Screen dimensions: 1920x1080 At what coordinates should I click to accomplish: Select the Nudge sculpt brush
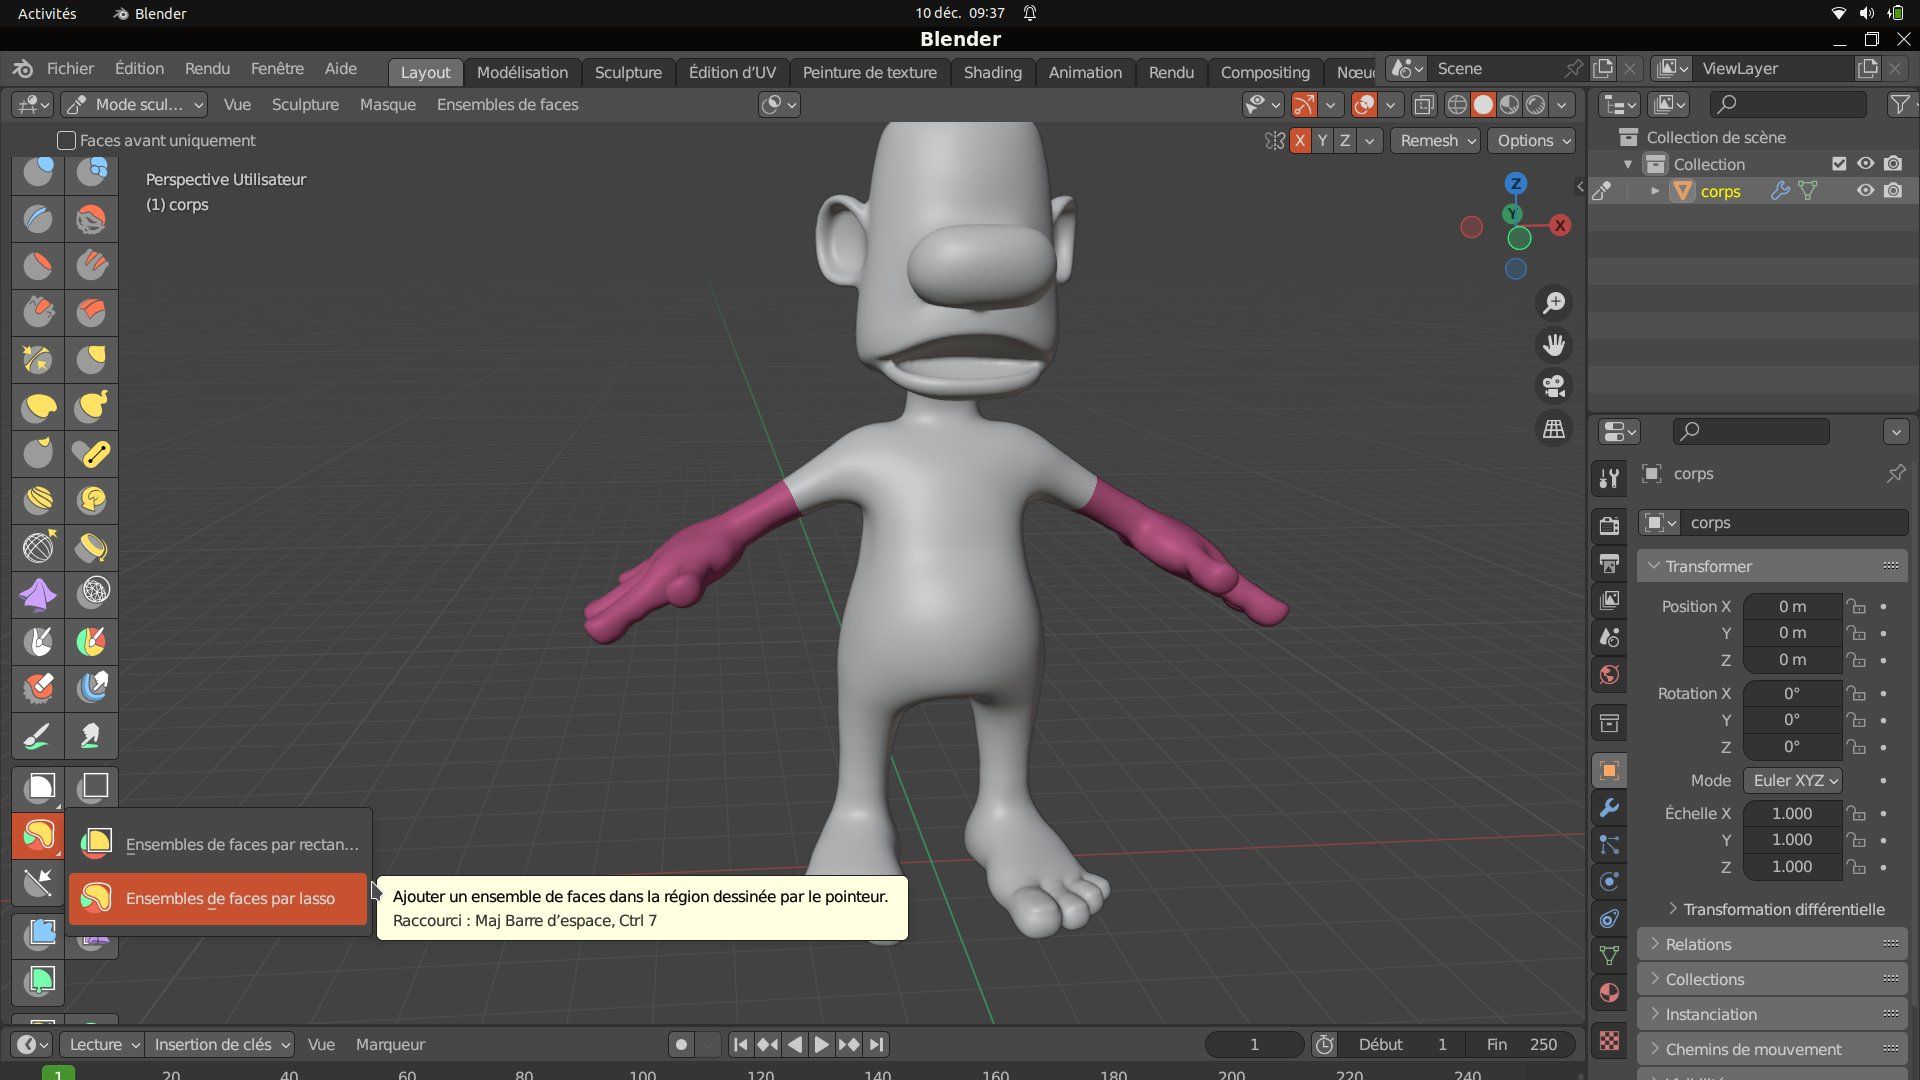point(38,501)
